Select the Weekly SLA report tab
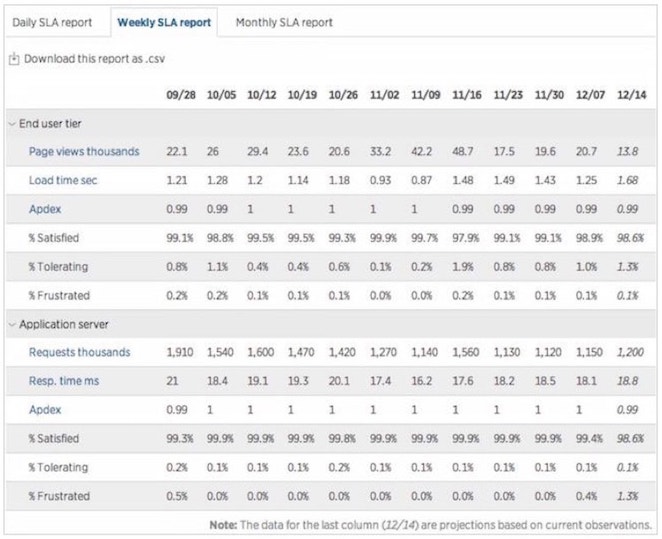The height and width of the screenshot is (539, 662). 164,22
